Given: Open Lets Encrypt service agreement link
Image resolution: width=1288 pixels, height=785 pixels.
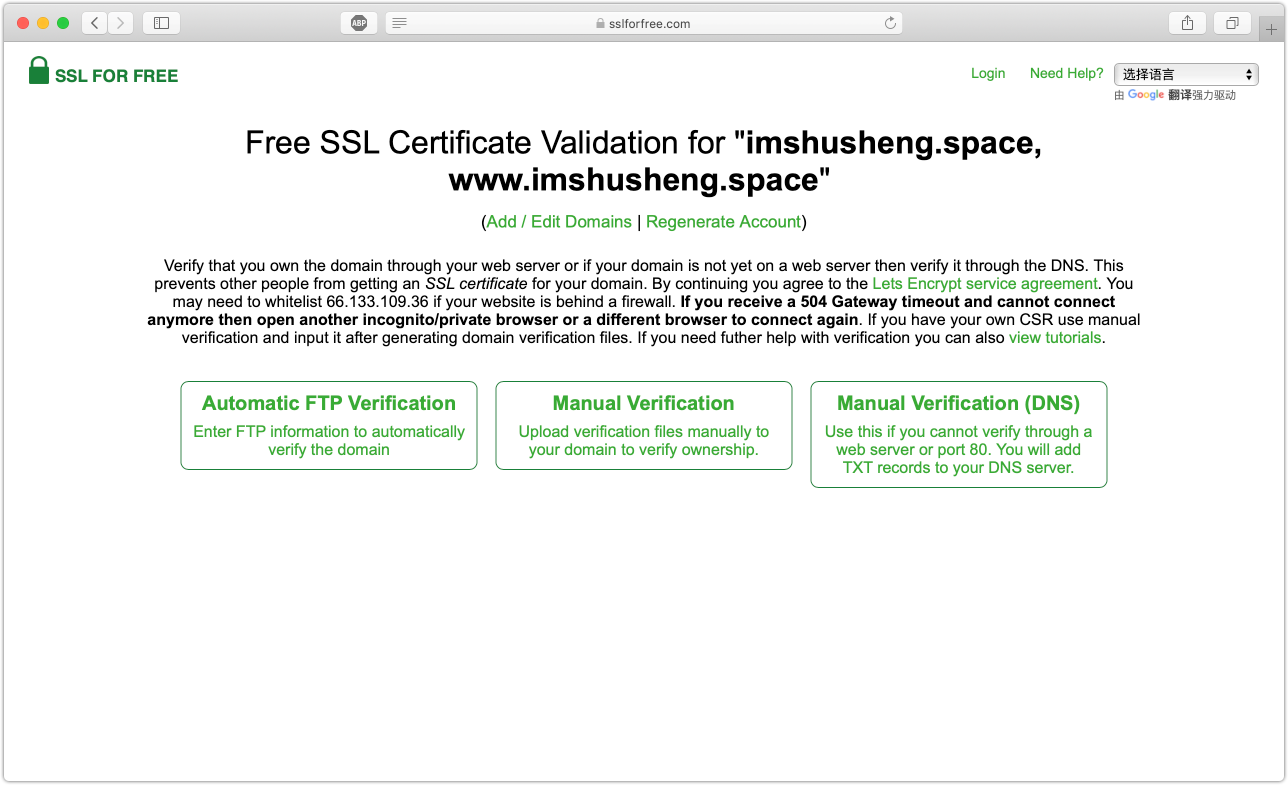Looking at the screenshot, I should (x=984, y=284).
